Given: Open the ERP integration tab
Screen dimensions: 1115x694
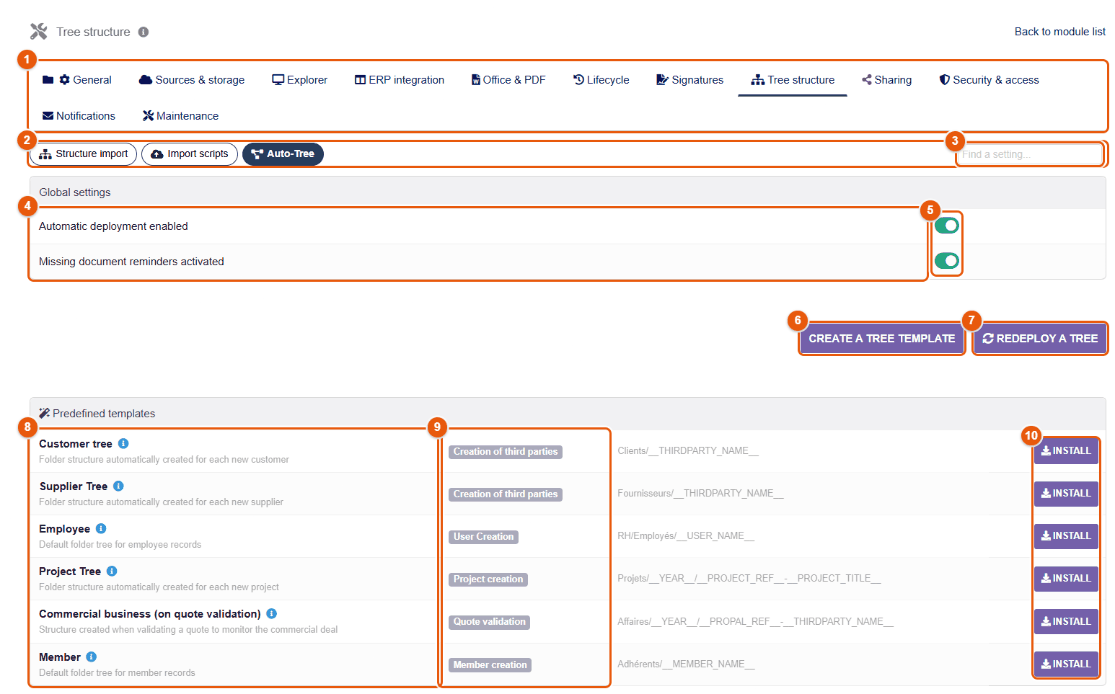Looking at the screenshot, I should [400, 80].
